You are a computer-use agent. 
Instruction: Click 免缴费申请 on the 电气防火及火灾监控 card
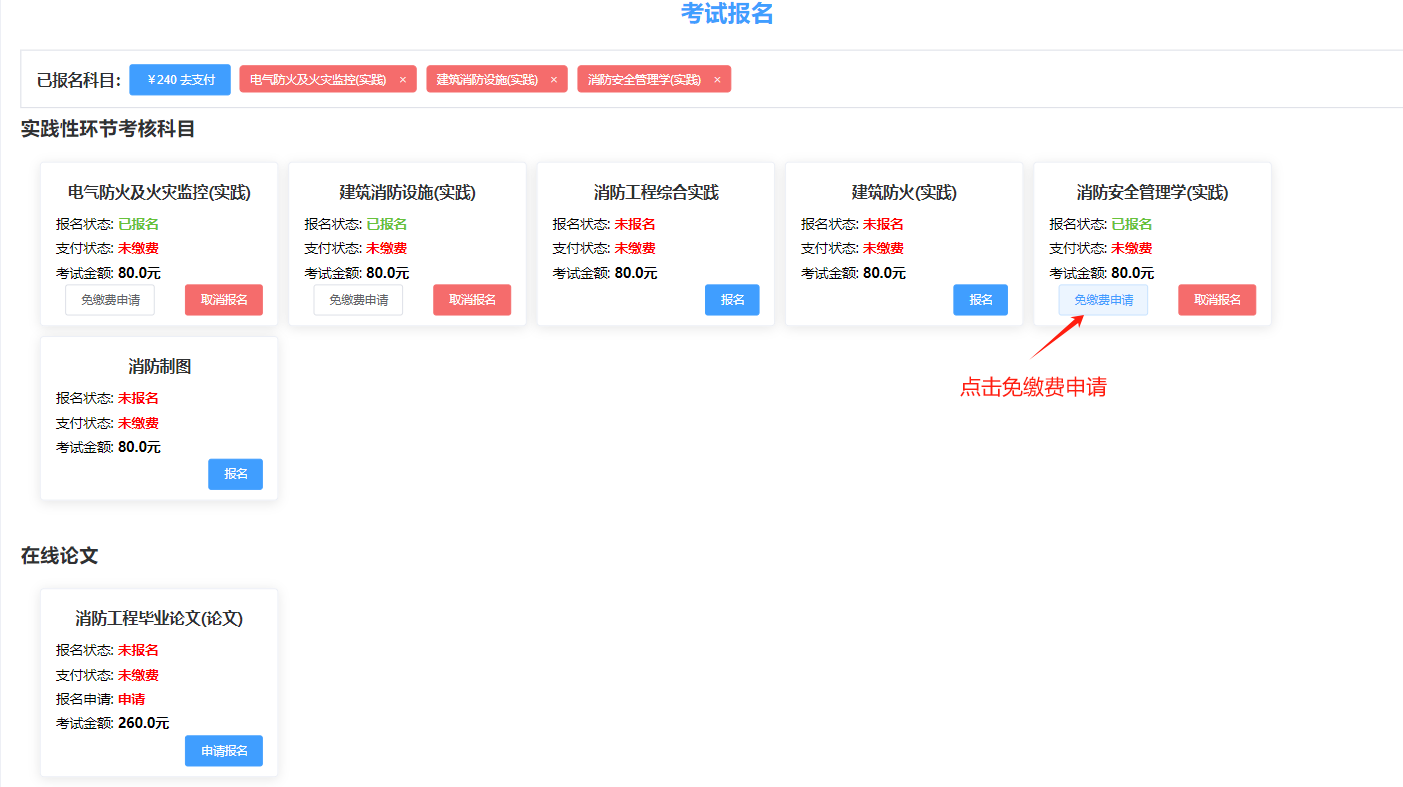click(x=110, y=300)
